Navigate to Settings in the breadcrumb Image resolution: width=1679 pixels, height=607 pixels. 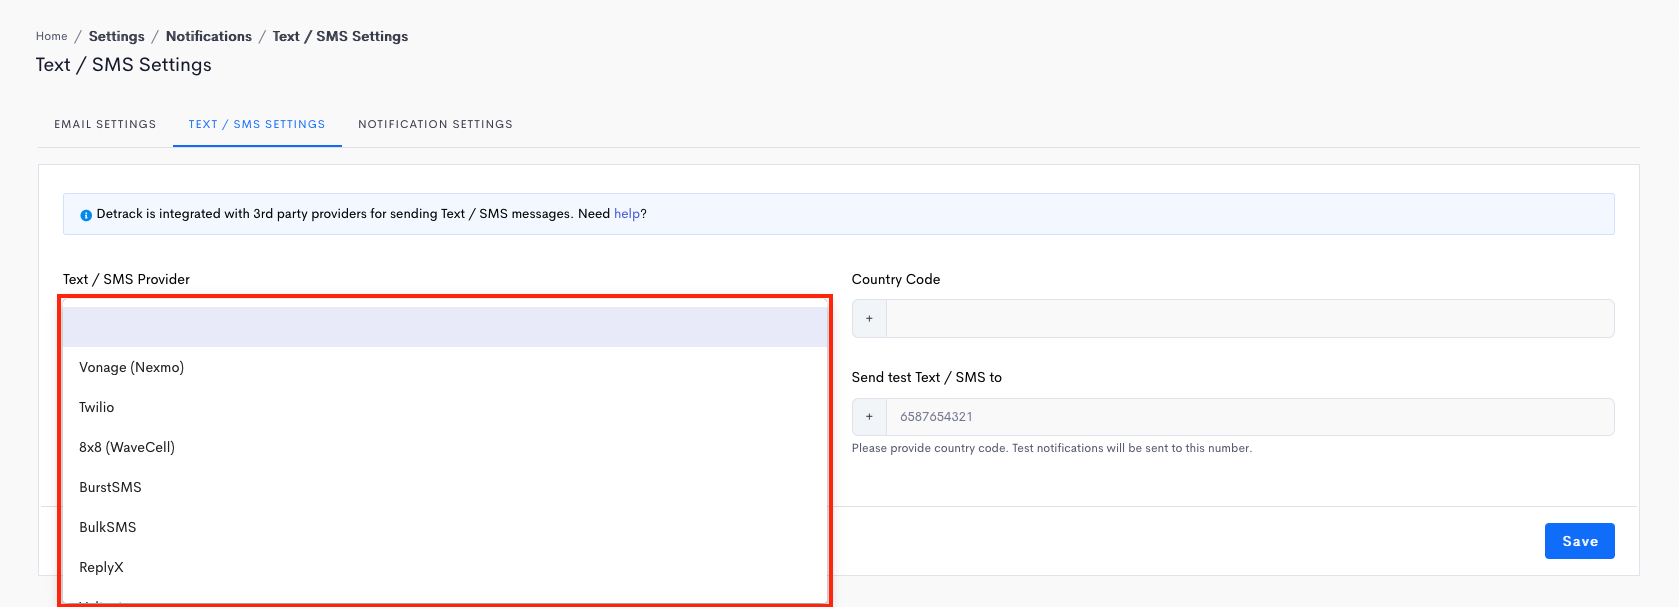tap(116, 36)
